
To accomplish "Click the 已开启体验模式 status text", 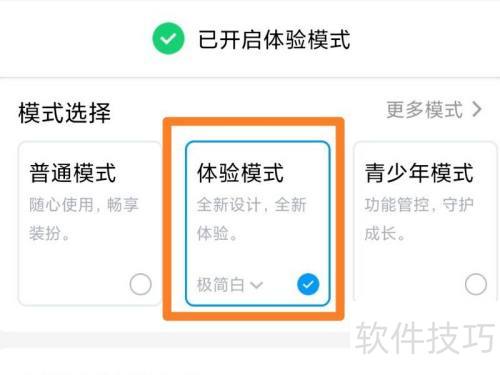I will pos(274,39).
